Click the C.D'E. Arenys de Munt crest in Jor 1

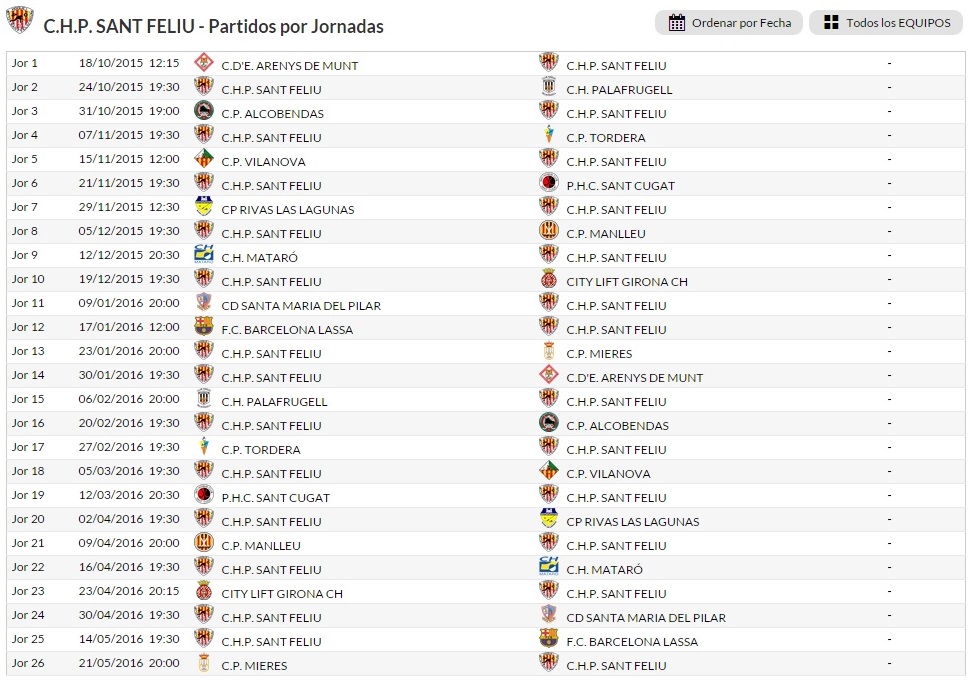[204, 61]
